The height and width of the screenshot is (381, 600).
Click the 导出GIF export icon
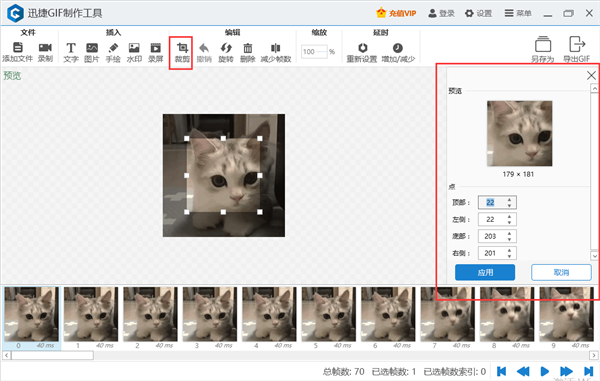[x=577, y=44]
